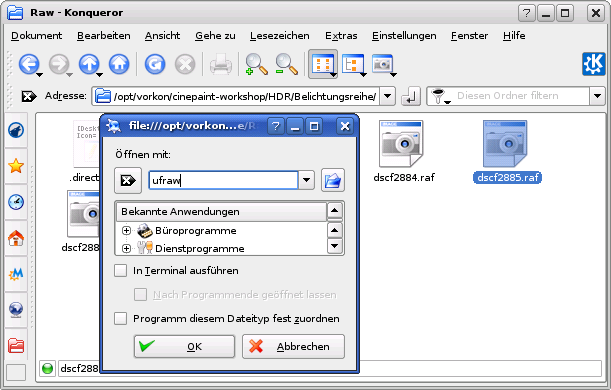Open the Gehe zu menu
The width and height of the screenshot is (611, 390).
click(x=215, y=36)
